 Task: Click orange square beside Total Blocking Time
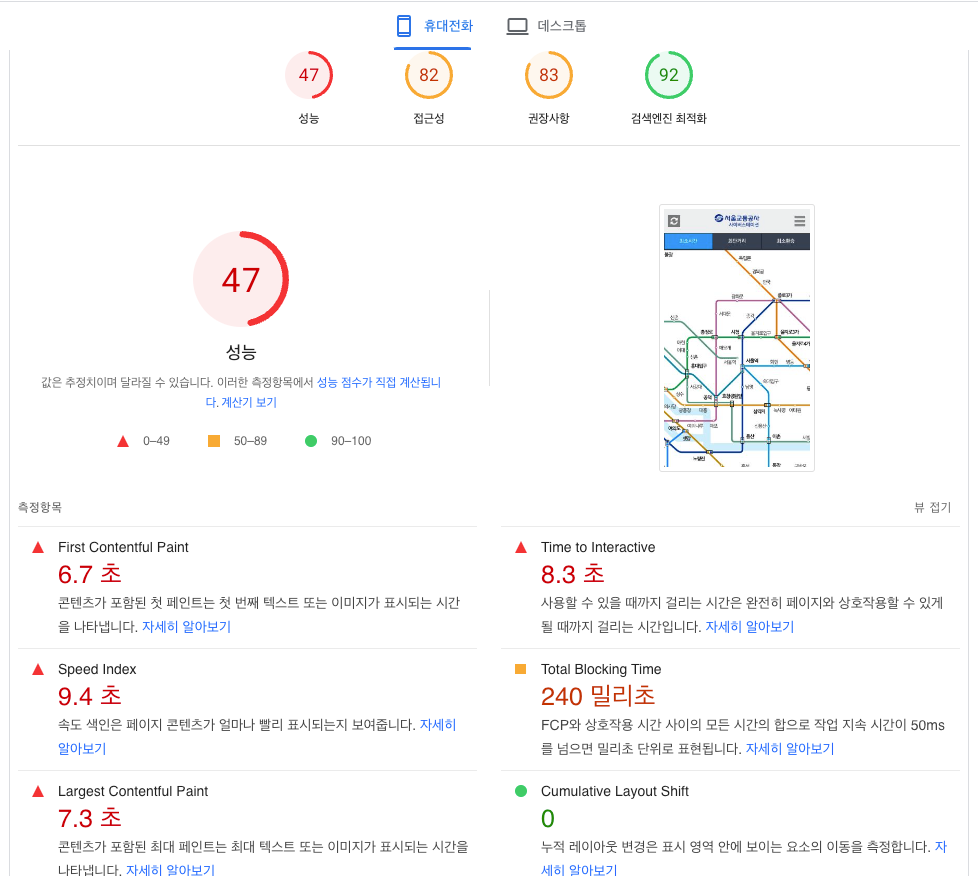(520, 669)
